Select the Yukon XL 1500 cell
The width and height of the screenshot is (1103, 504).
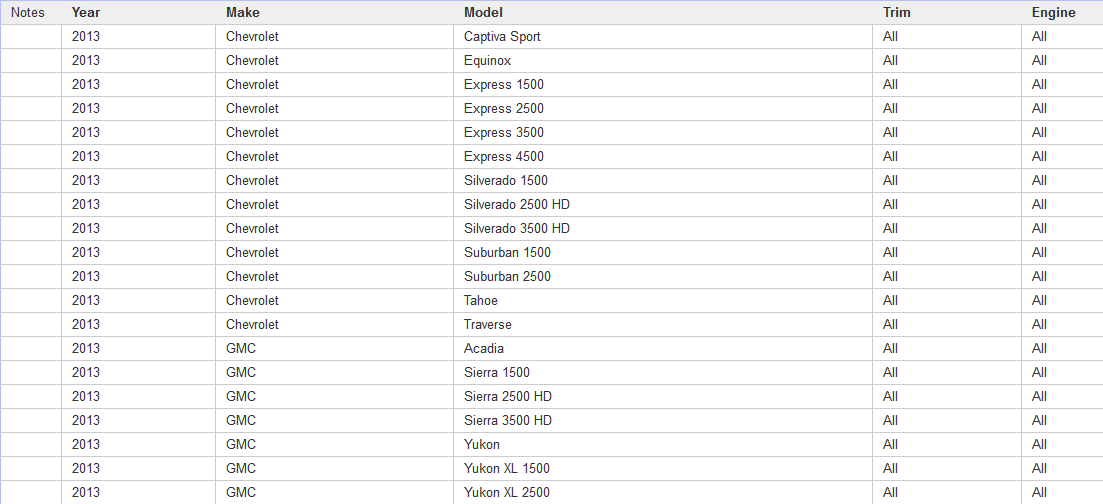click(x=507, y=469)
